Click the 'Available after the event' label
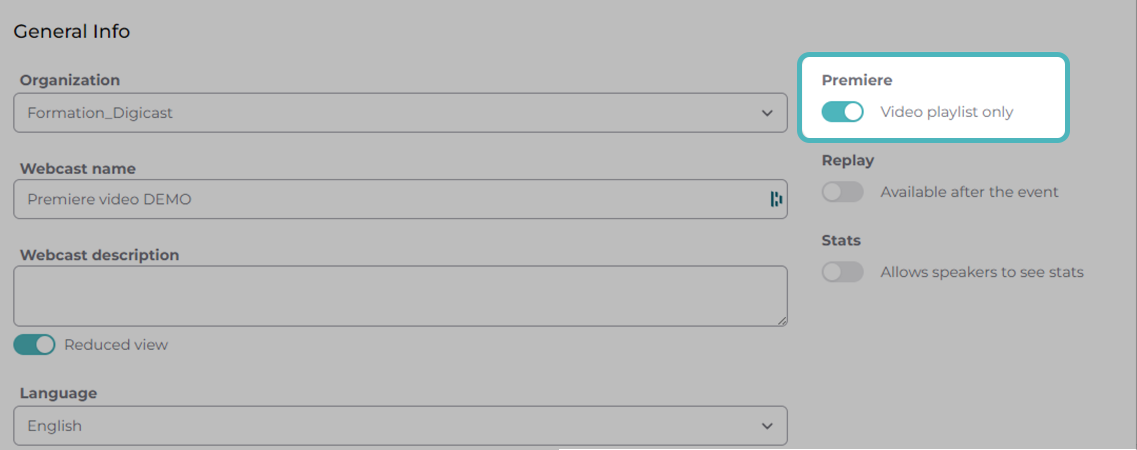 point(969,192)
